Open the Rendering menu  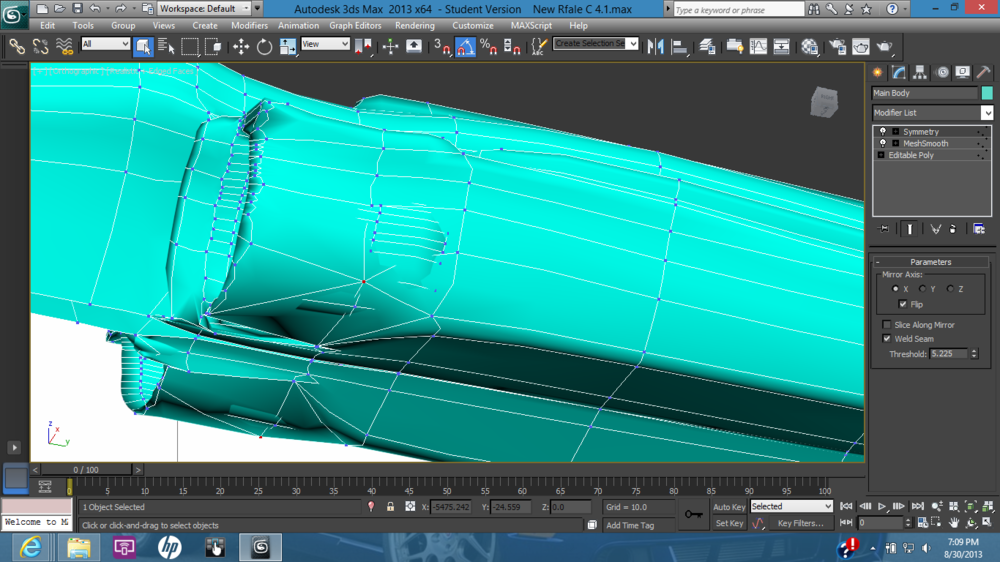[x=414, y=26]
